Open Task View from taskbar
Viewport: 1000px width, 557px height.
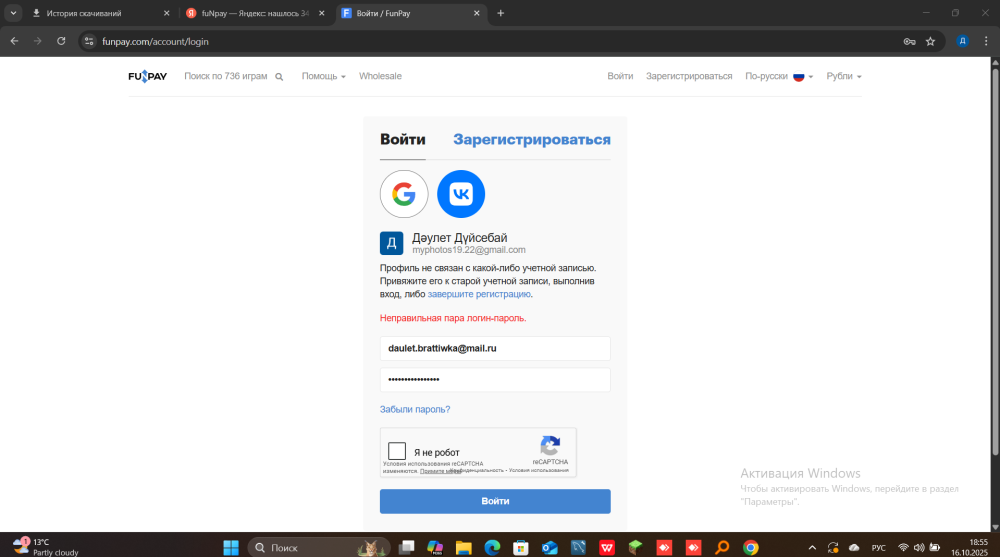point(406,547)
